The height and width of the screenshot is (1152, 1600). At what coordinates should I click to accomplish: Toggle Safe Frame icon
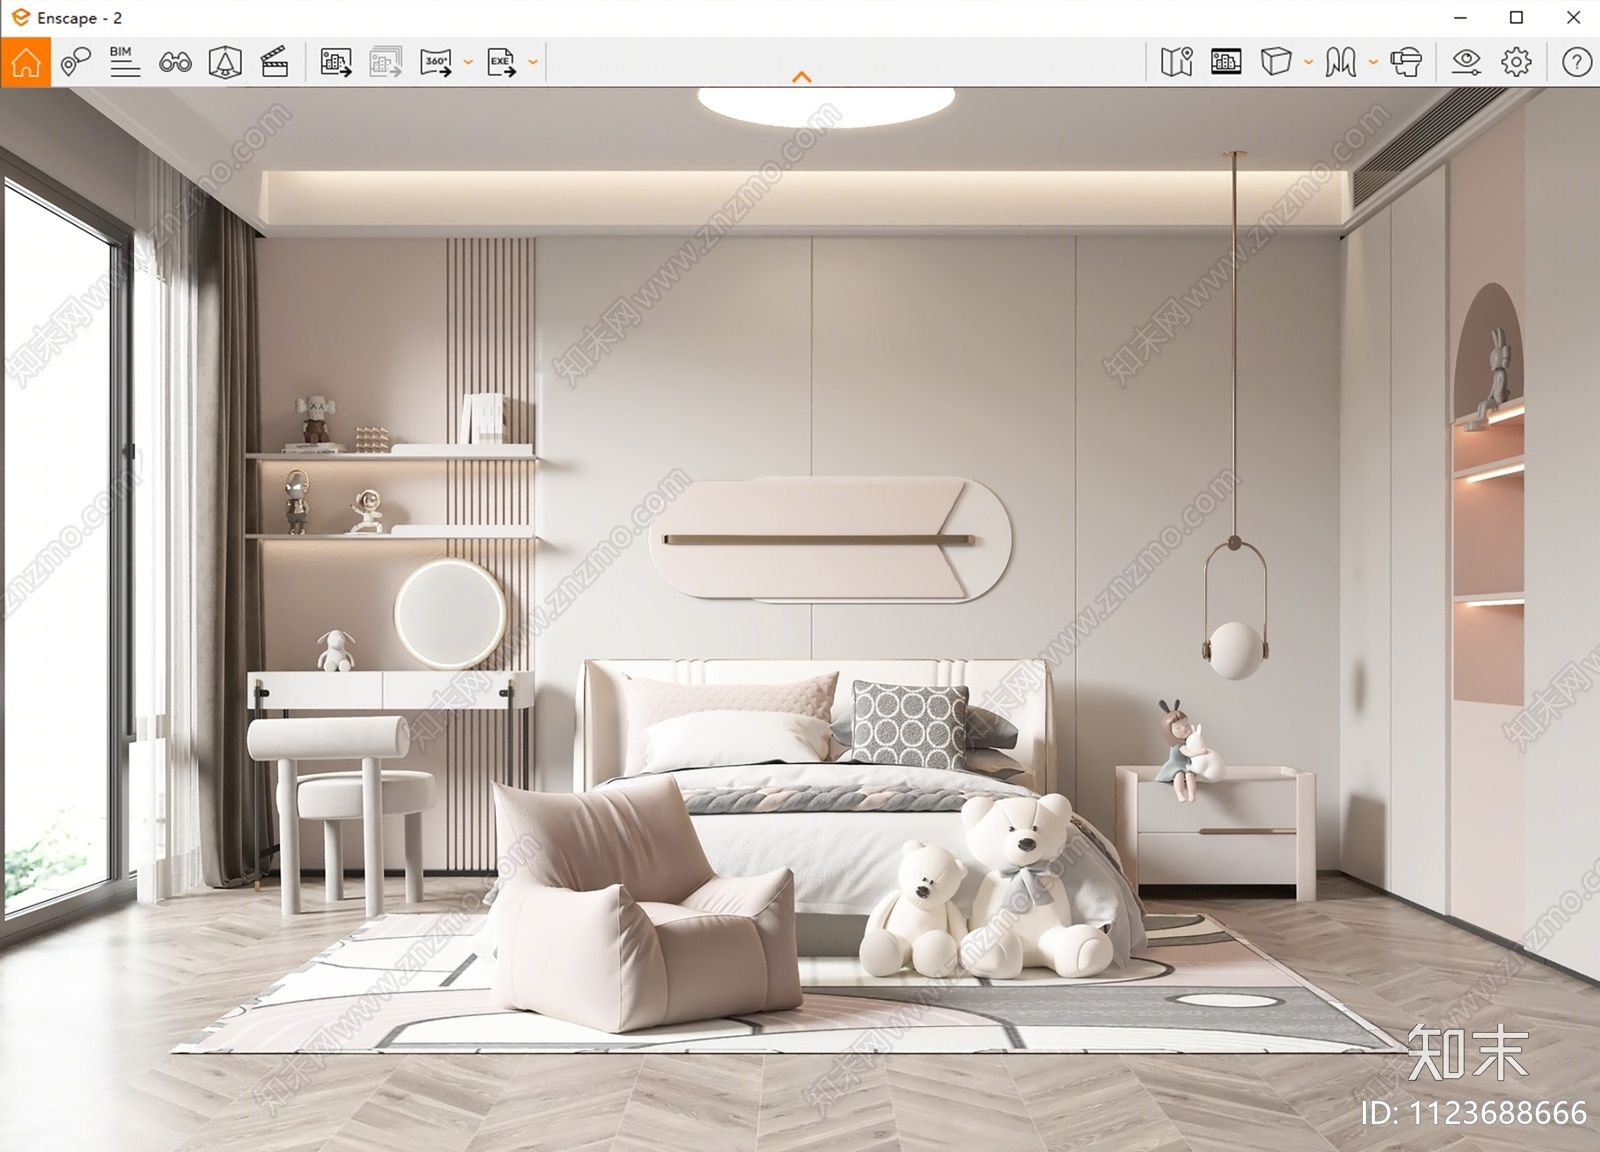1226,62
